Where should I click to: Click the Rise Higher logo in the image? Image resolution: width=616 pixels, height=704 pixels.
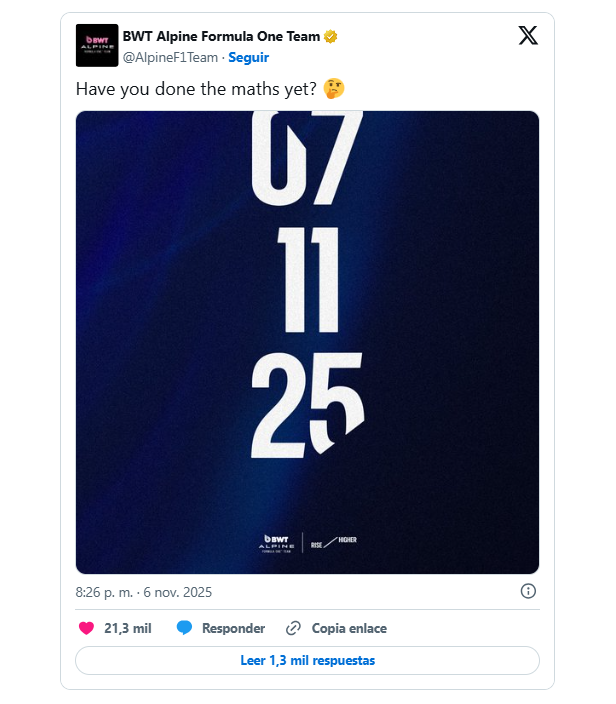coord(333,542)
